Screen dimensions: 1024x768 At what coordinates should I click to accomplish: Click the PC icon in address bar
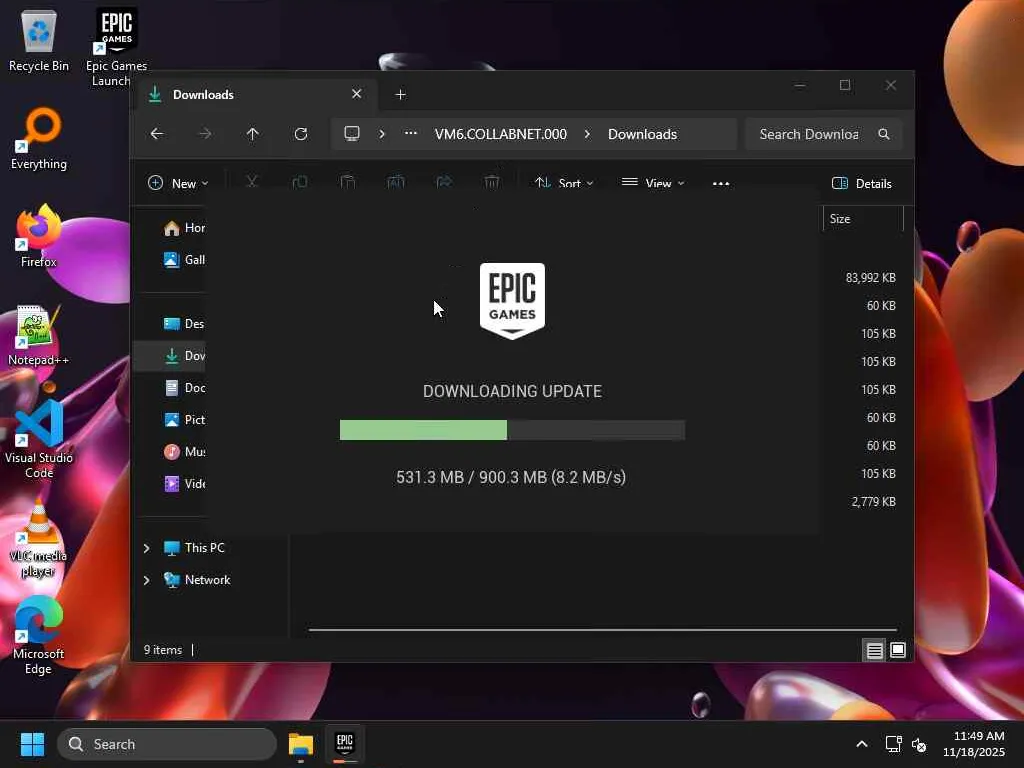352,134
